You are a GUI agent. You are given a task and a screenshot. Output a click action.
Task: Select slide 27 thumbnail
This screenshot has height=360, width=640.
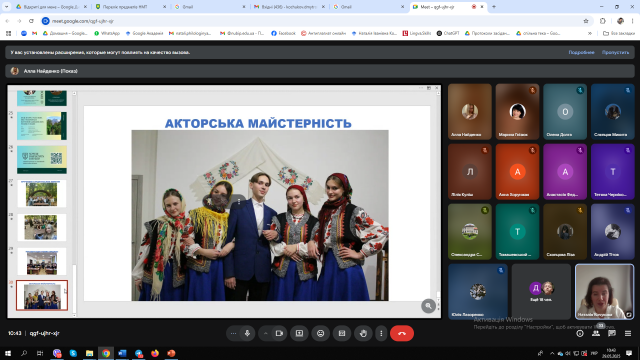point(42,193)
